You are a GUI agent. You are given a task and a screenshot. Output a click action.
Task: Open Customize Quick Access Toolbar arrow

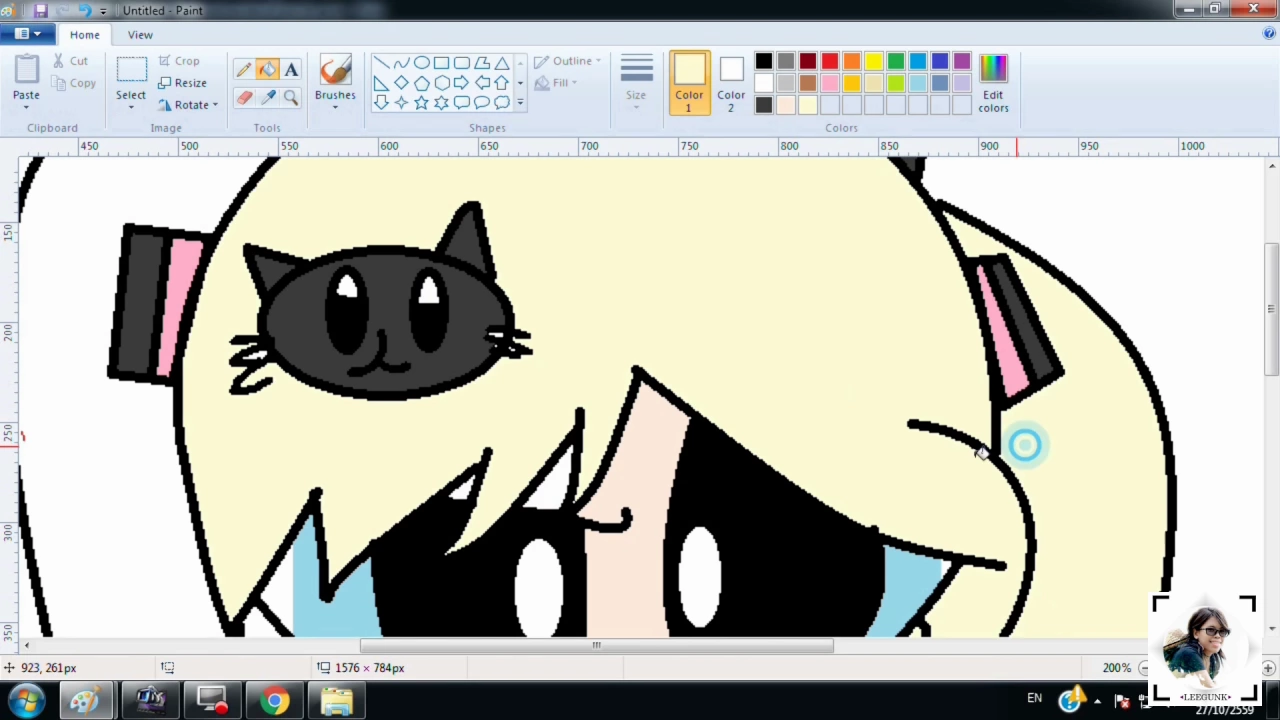103,11
